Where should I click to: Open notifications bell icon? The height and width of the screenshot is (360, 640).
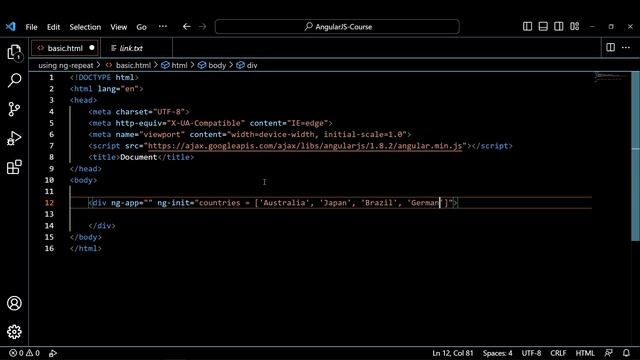click(626, 353)
